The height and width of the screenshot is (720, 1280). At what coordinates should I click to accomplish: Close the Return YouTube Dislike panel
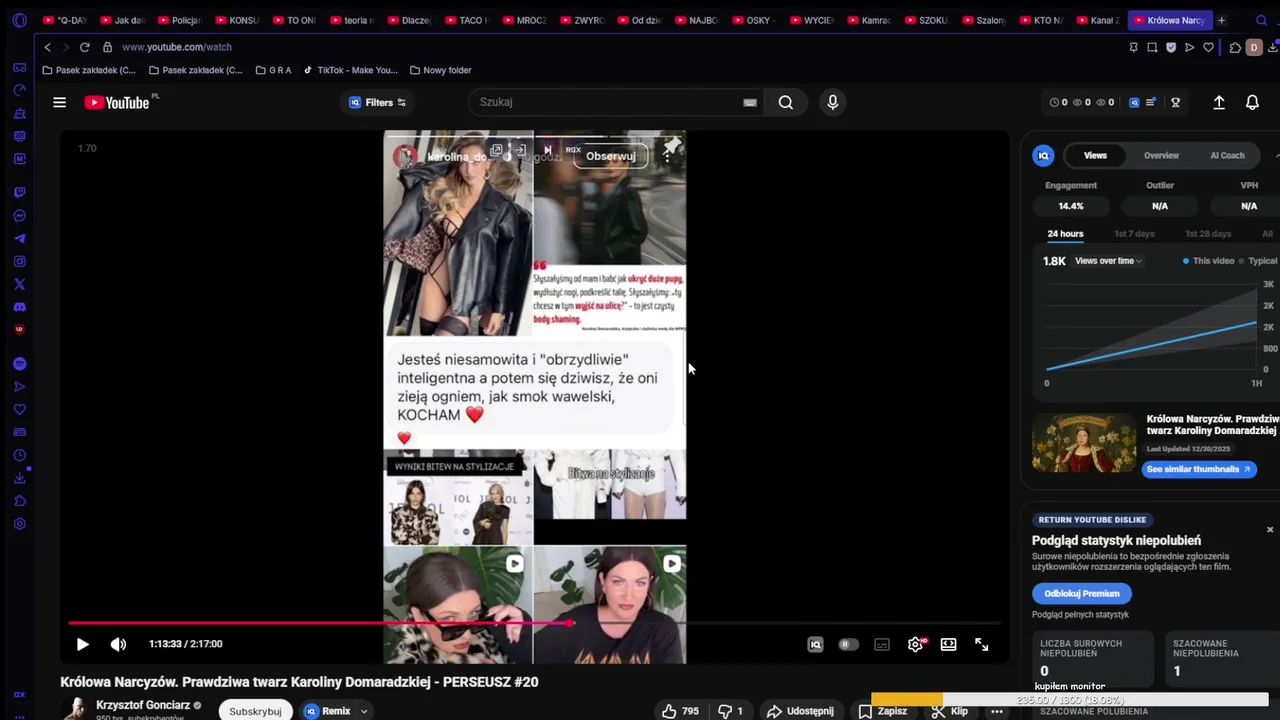tap(1270, 530)
